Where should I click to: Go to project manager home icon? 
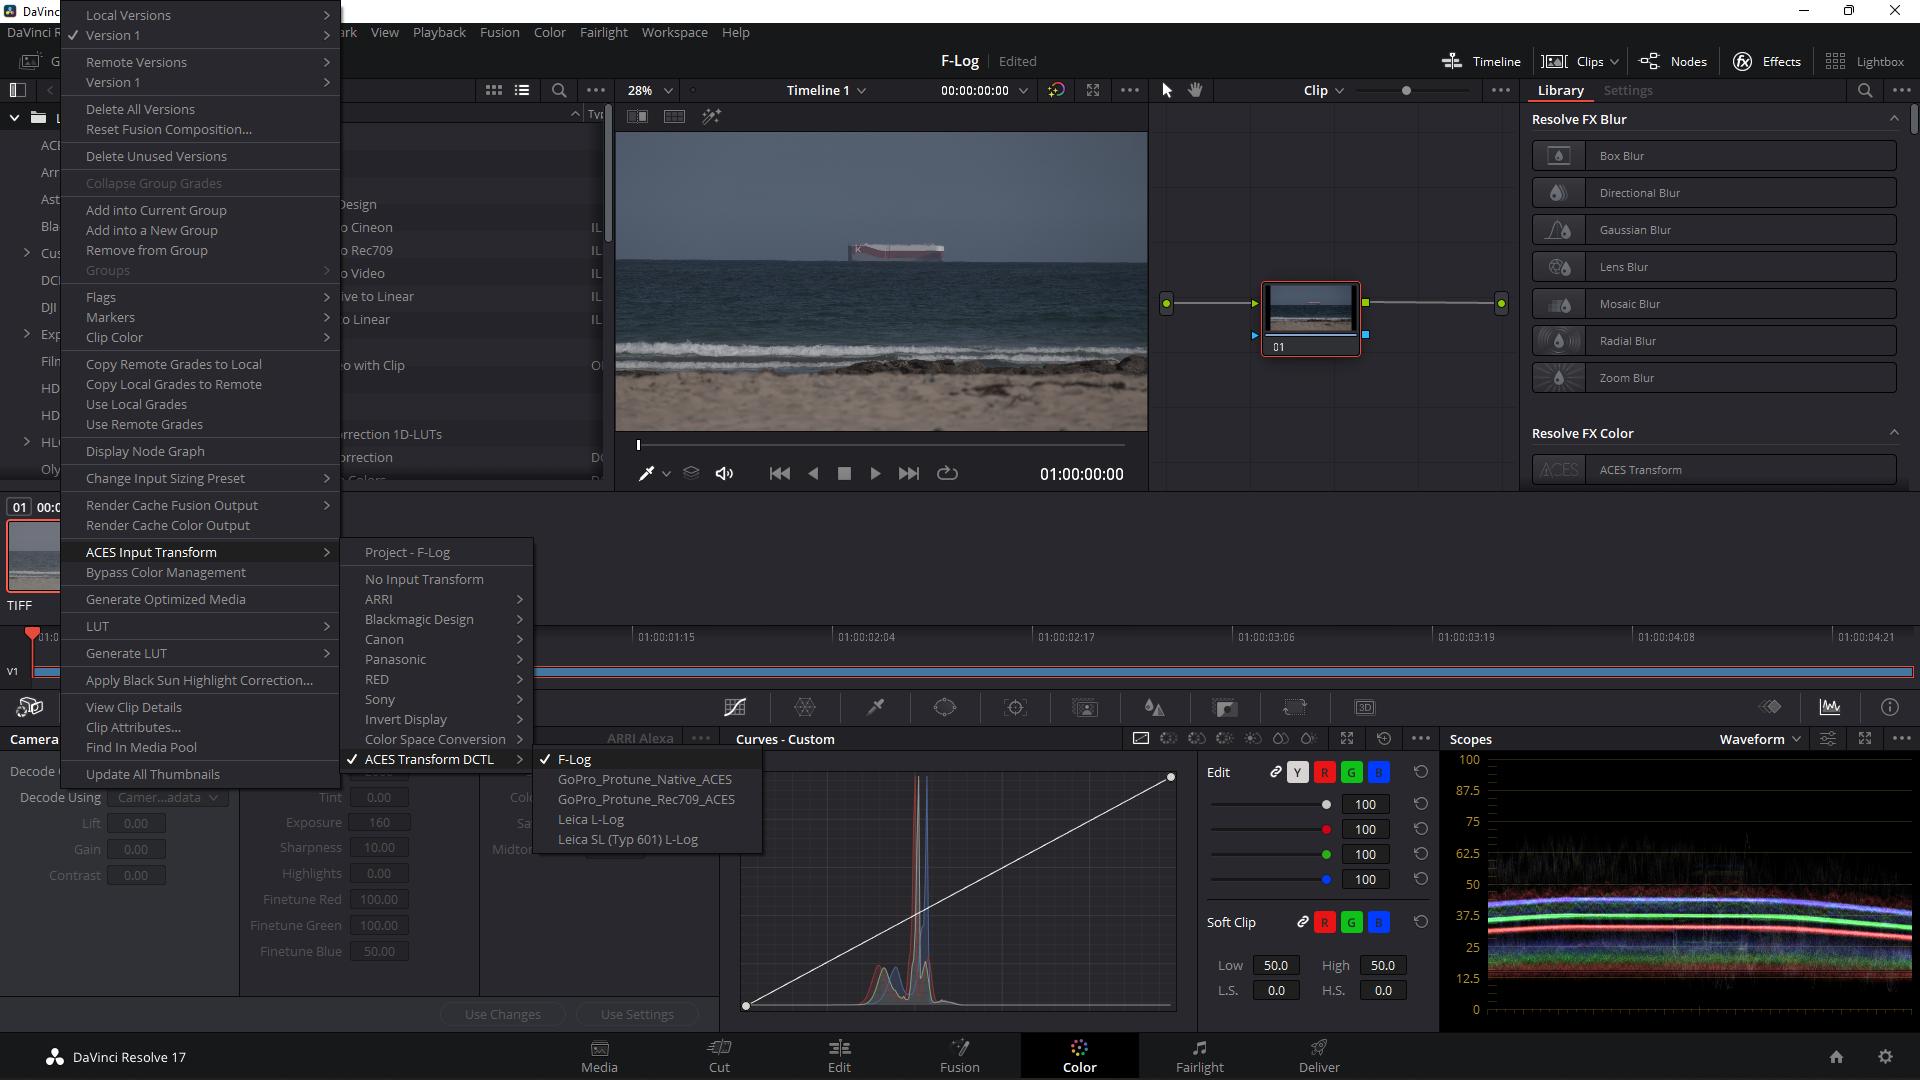pos(1836,1057)
